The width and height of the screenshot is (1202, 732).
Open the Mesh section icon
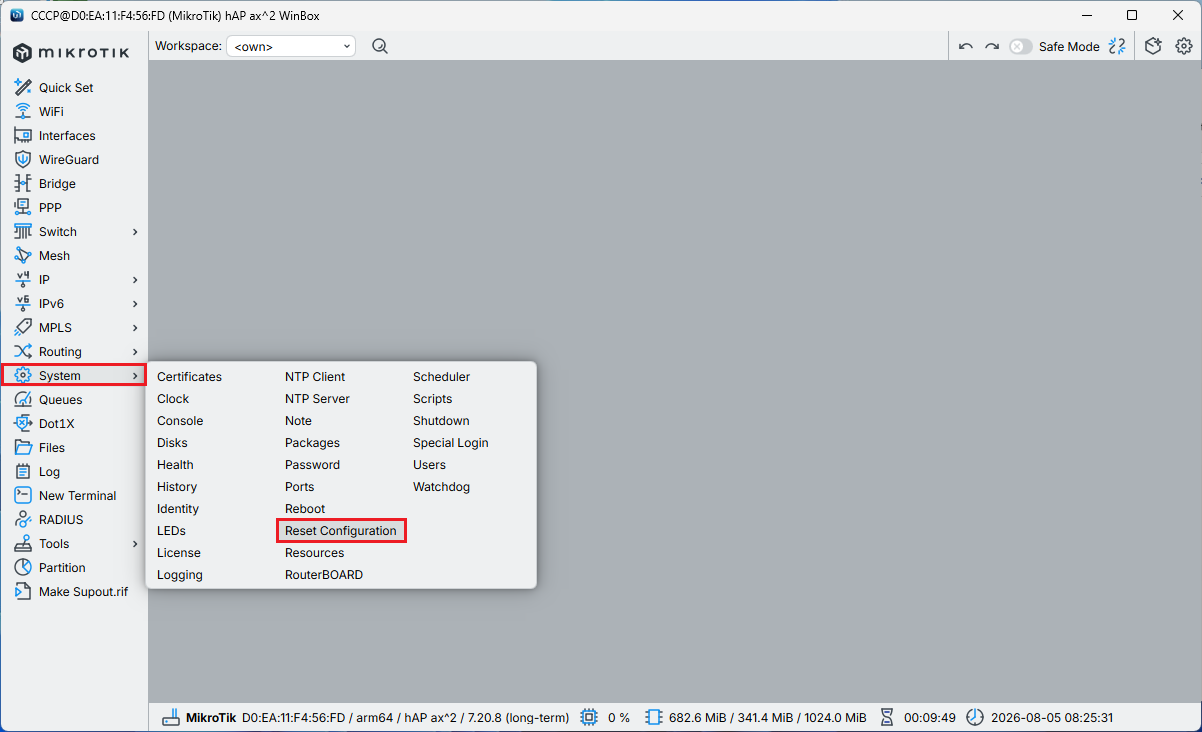tap(23, 256)
